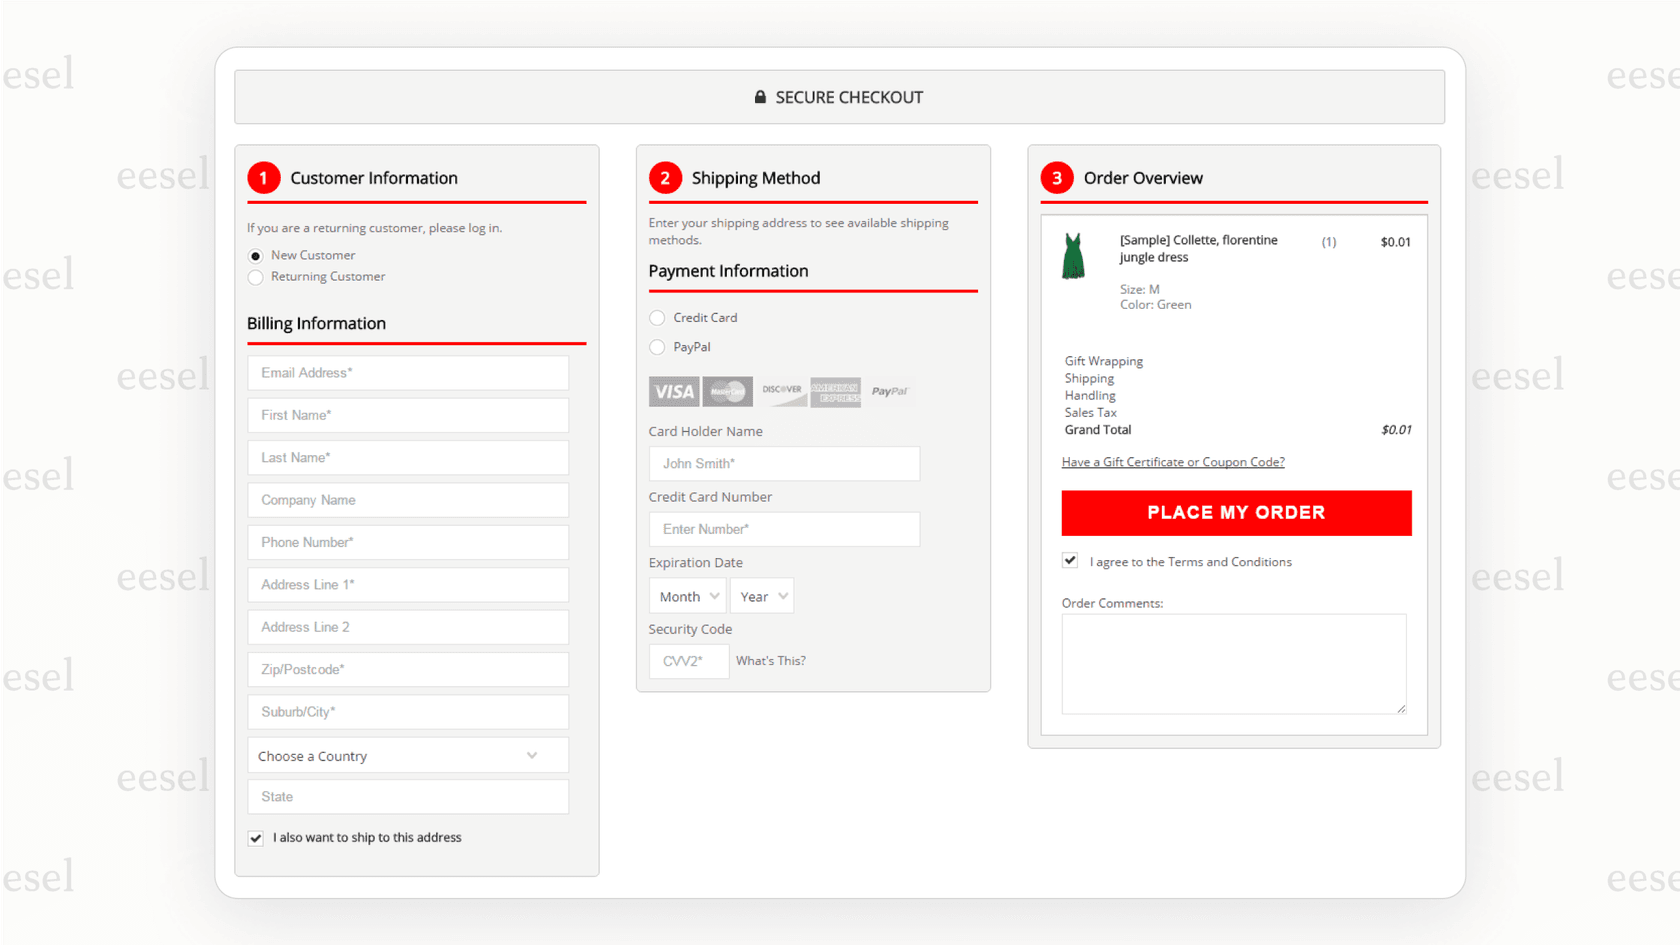Open the expiration Year dropdown
The width and height of the screenshot is (1680, 945).
click(x=761, y=595)
